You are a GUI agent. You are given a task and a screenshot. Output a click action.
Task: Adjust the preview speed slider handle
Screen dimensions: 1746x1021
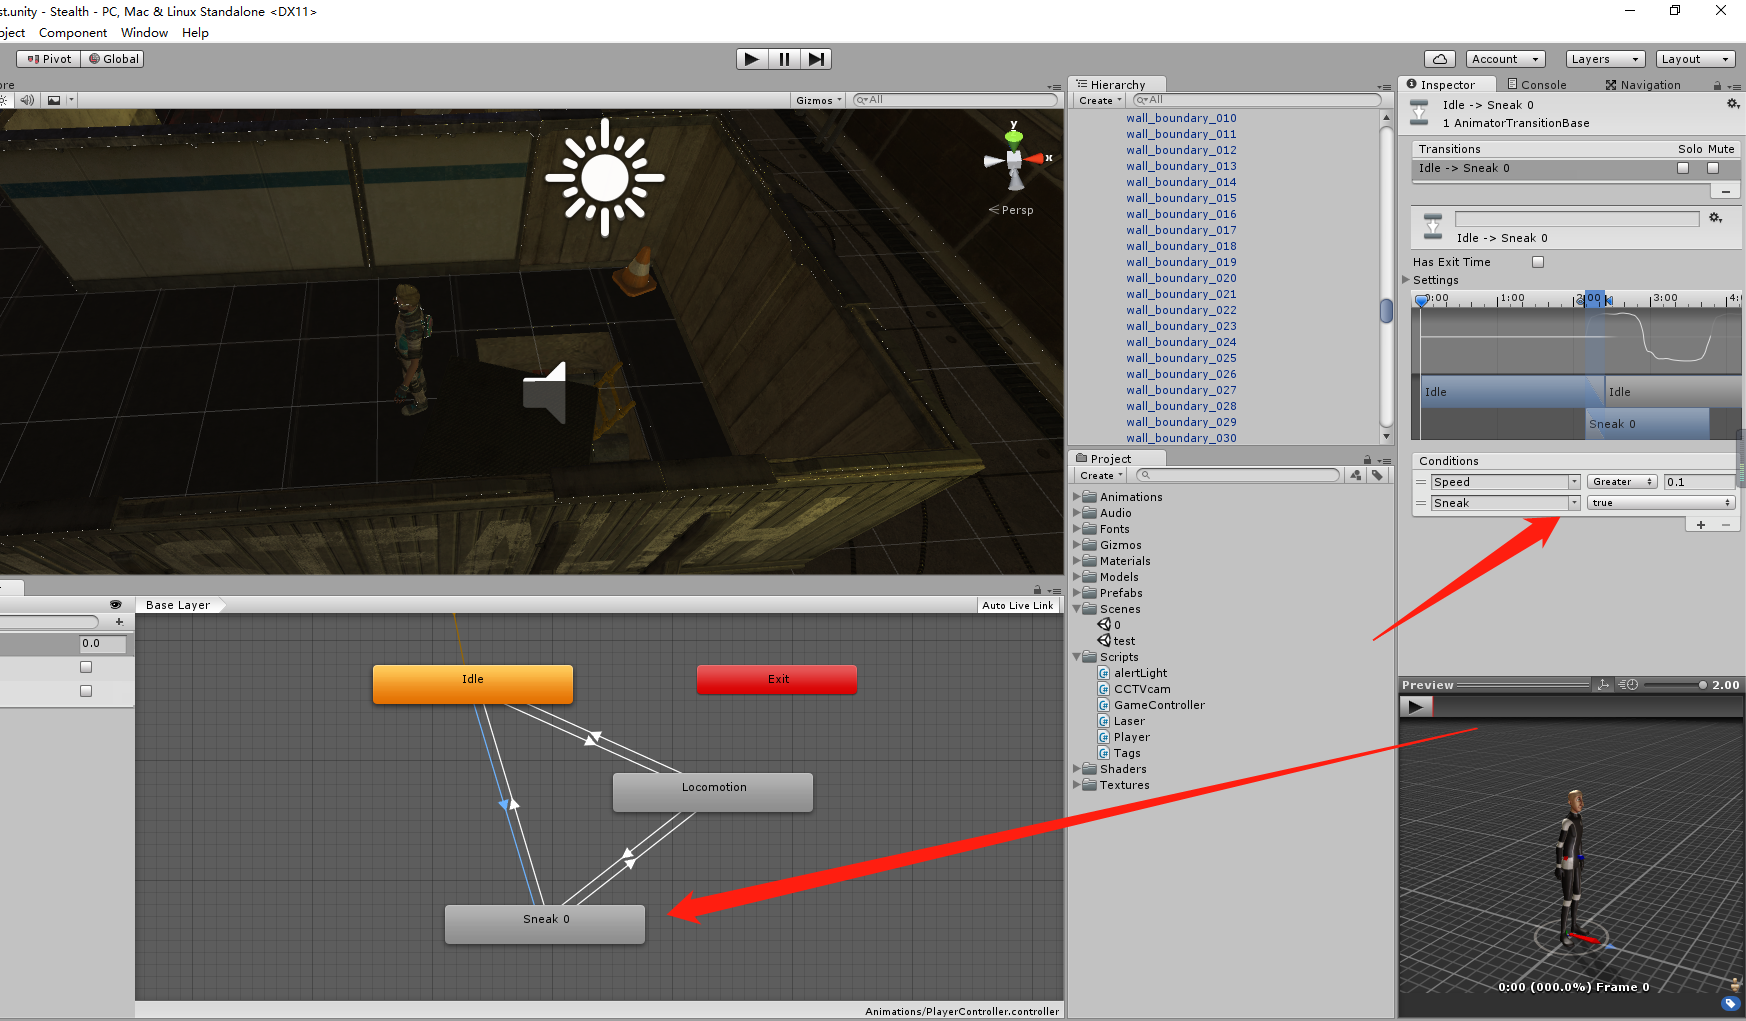coord(1703,685)
